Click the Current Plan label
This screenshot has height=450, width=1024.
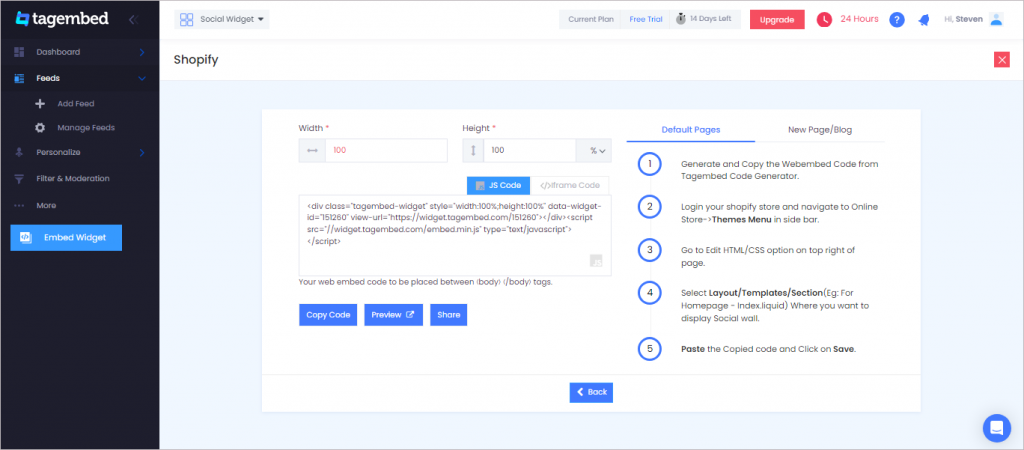coord(590,20)
